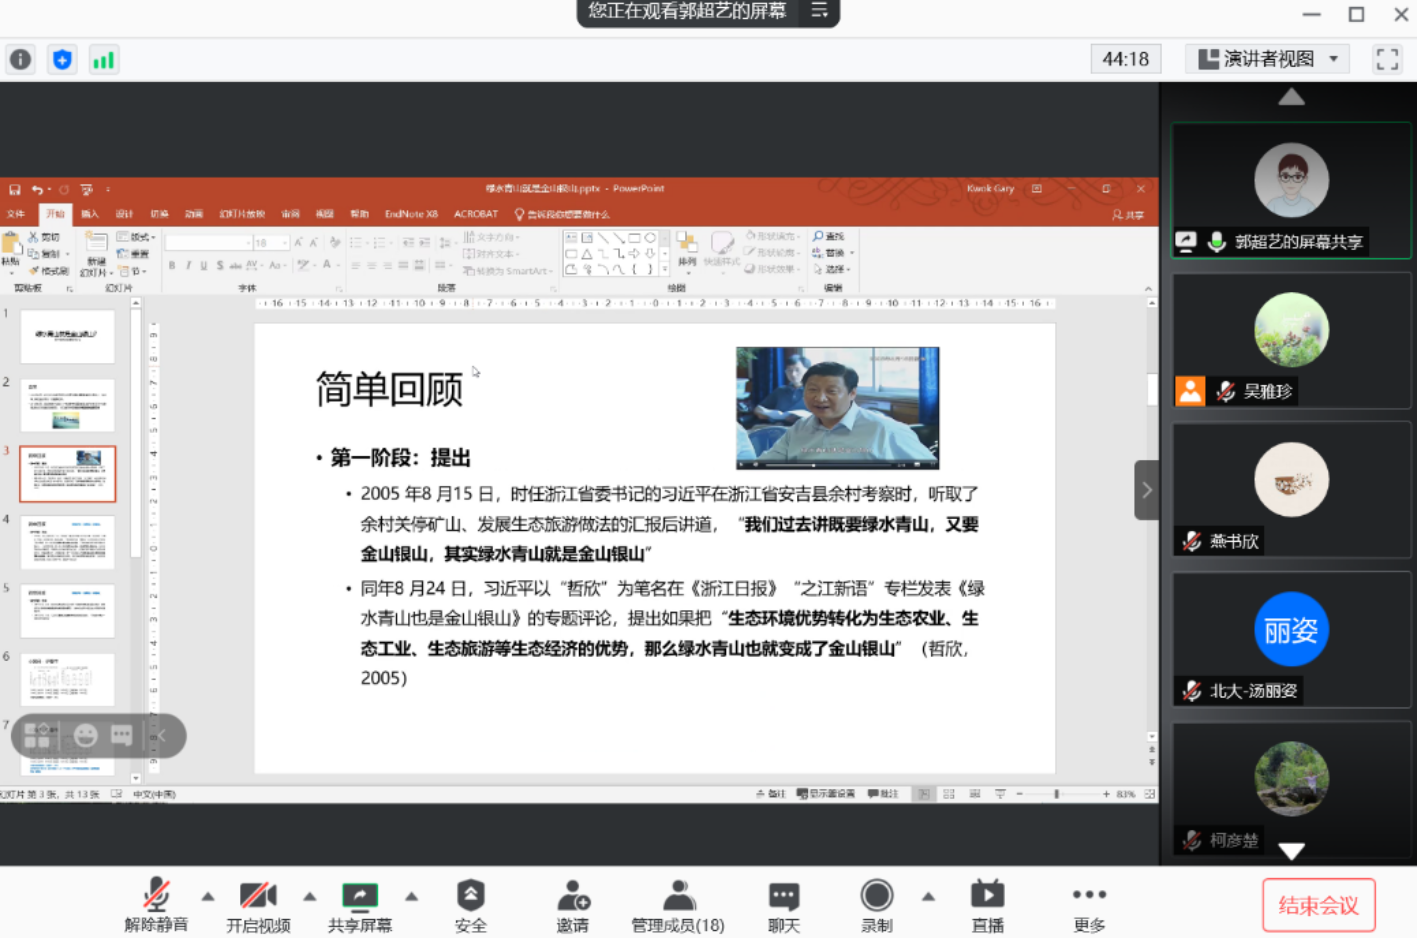Select the Format Painter icon
The height and width of the screenshot is (939, 1418).
39,269
